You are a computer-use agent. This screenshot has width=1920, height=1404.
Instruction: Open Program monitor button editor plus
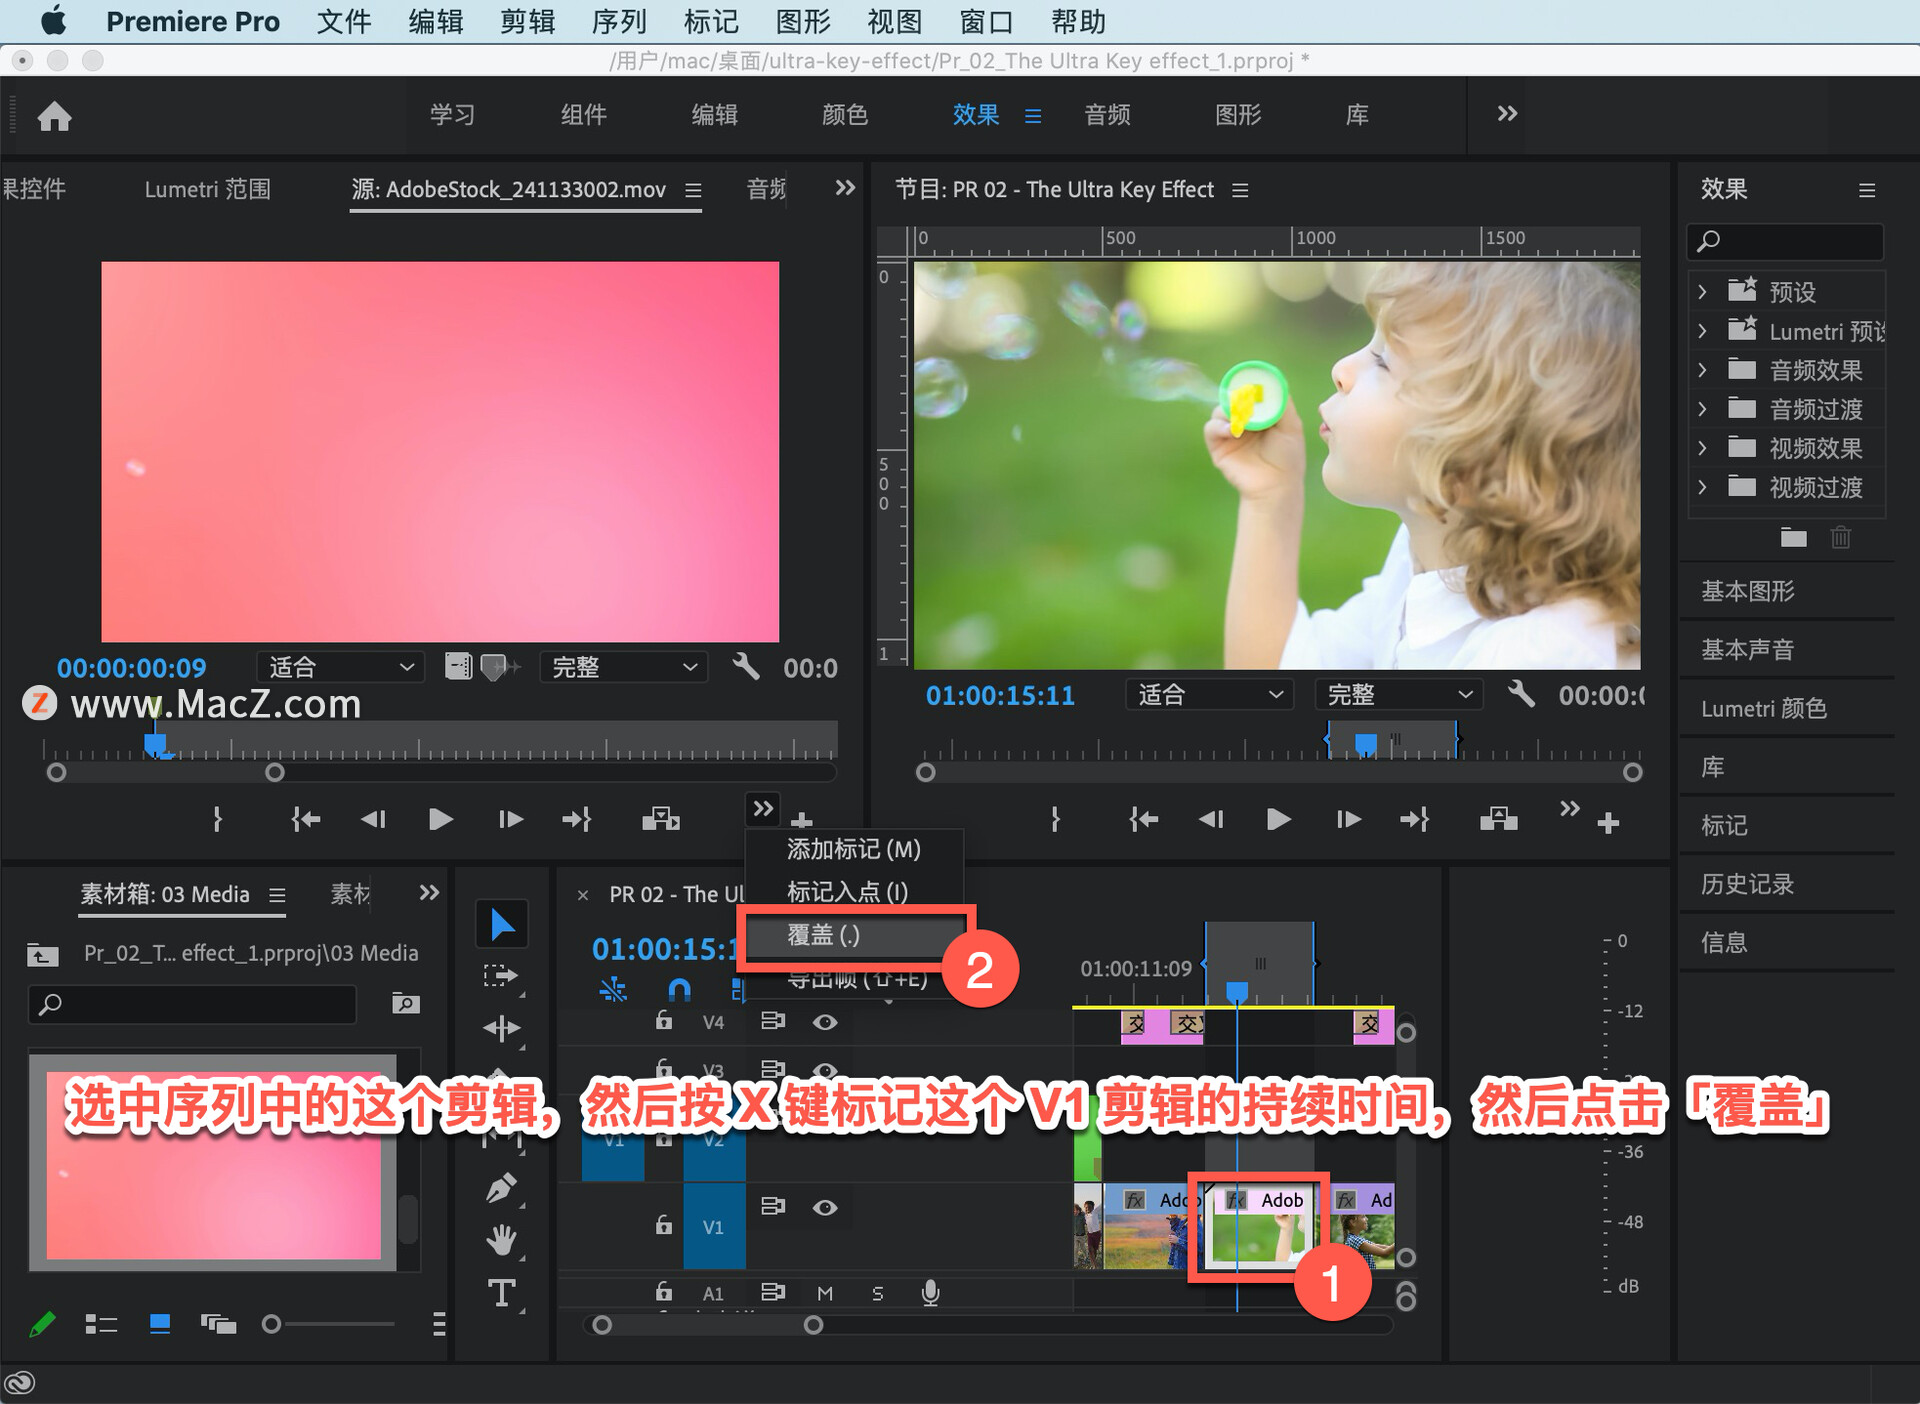tap(1608, 823)
